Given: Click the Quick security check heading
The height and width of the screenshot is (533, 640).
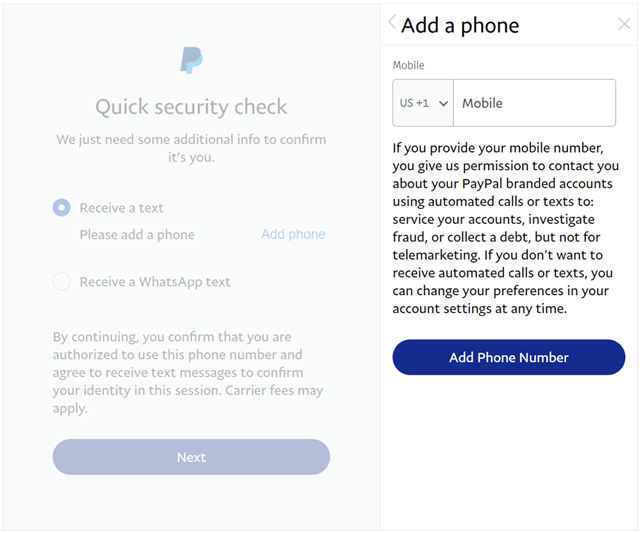Looking at the screenshot, I should [191, 107].
